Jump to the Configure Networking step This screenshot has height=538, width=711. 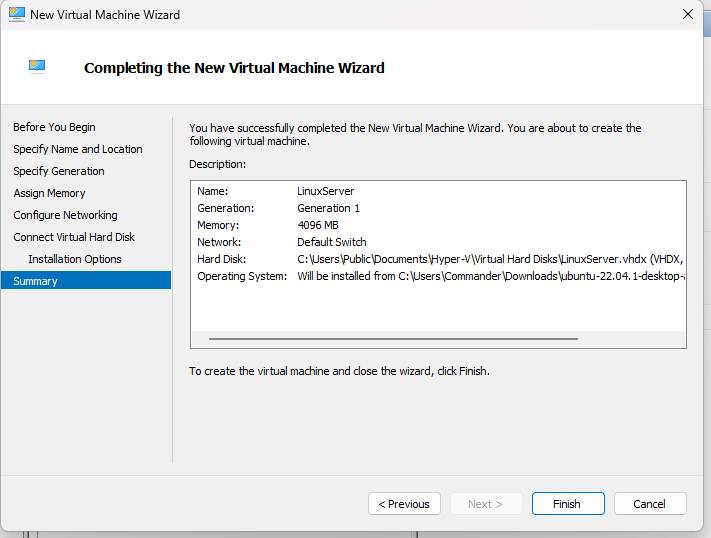(x=66, y=215)
